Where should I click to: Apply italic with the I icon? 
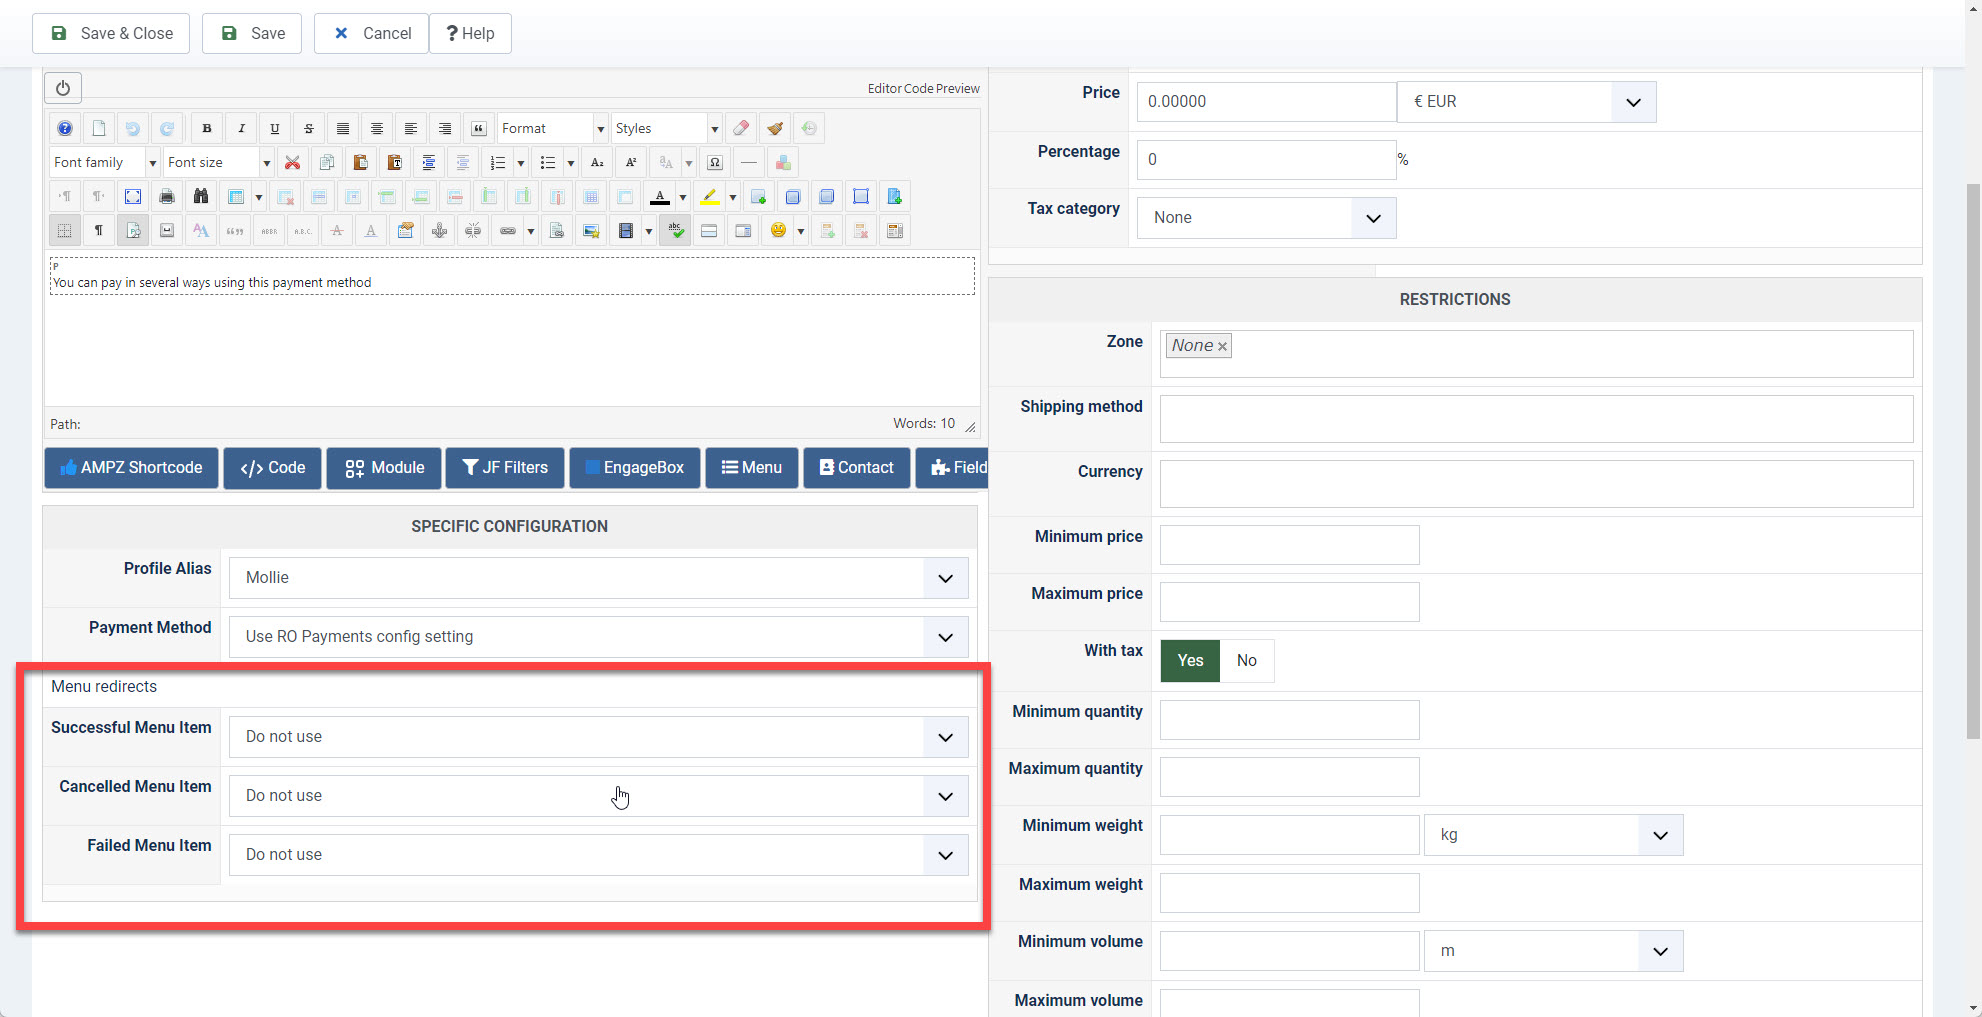pyautogui.click(x=241, y=128)
